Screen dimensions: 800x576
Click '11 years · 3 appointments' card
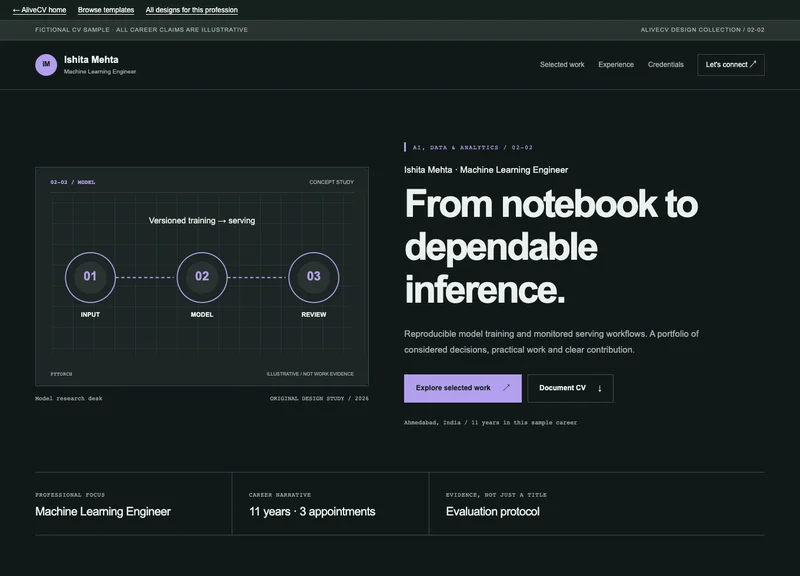pos(331,504)
